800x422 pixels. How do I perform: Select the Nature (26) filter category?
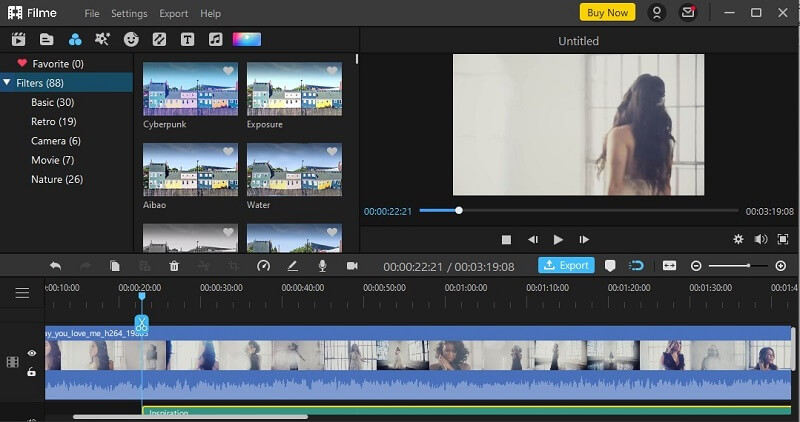[57, 180]
